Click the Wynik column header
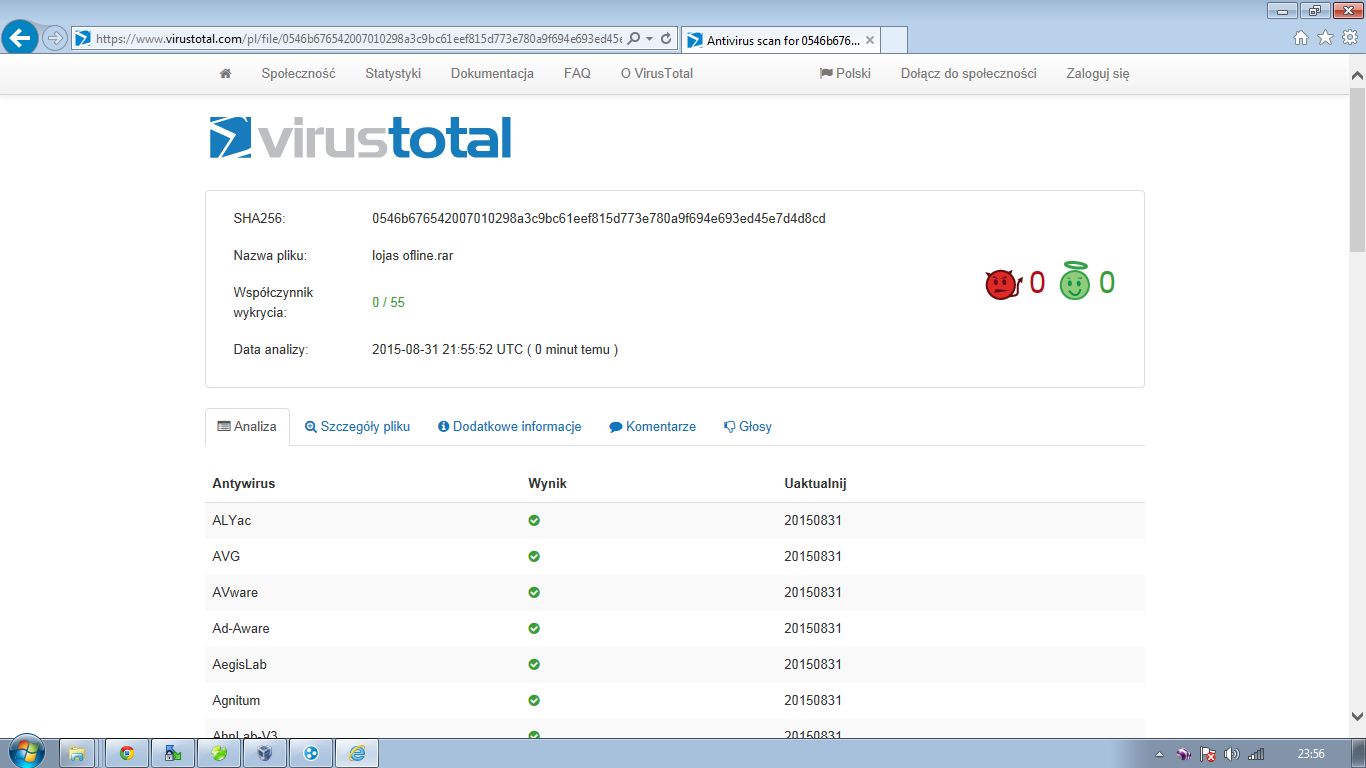Image resolution: width=1366 pixels, height=768 pixels. click(x=547, y=483)
